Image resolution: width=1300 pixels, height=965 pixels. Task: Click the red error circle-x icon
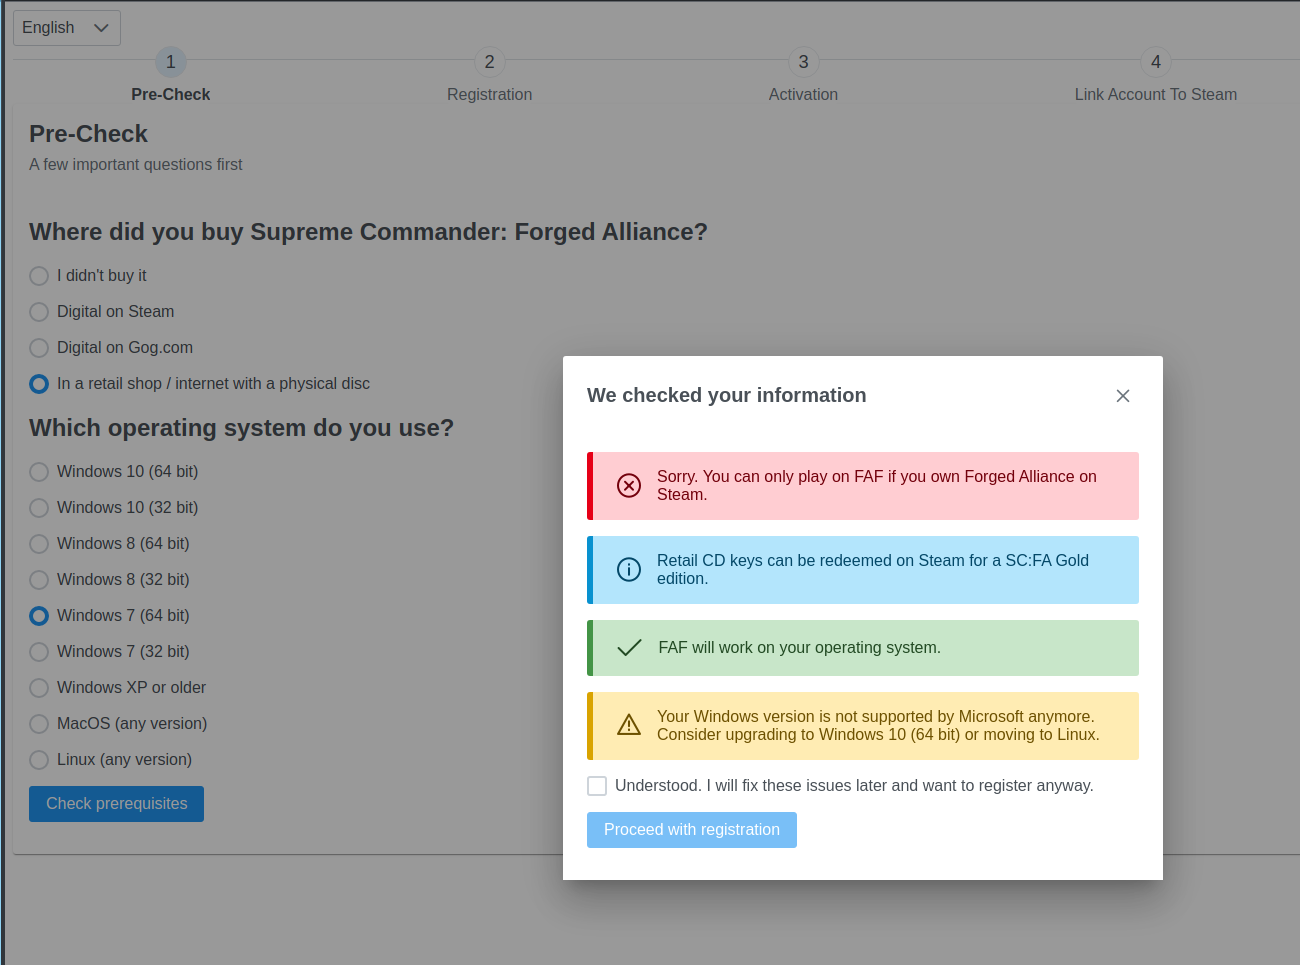pyautogui.click(x=629, y=486)
